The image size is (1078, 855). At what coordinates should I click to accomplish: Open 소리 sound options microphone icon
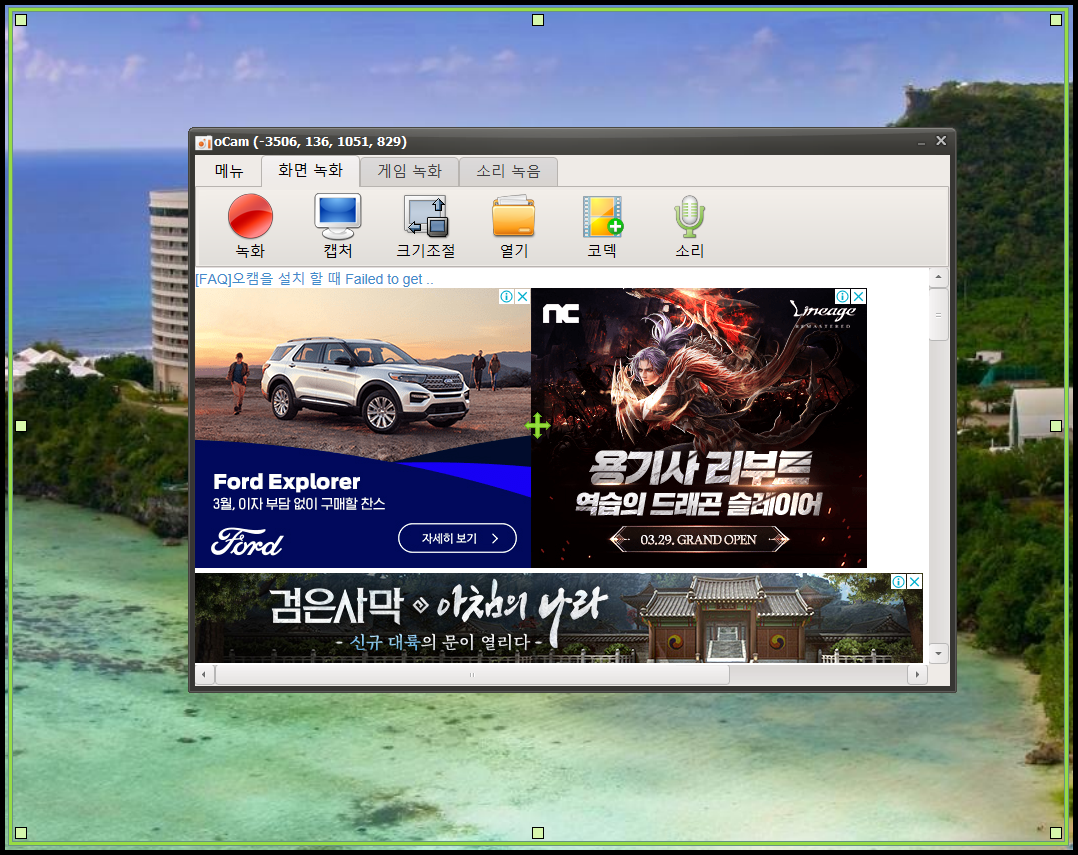(x=690, y=225)
